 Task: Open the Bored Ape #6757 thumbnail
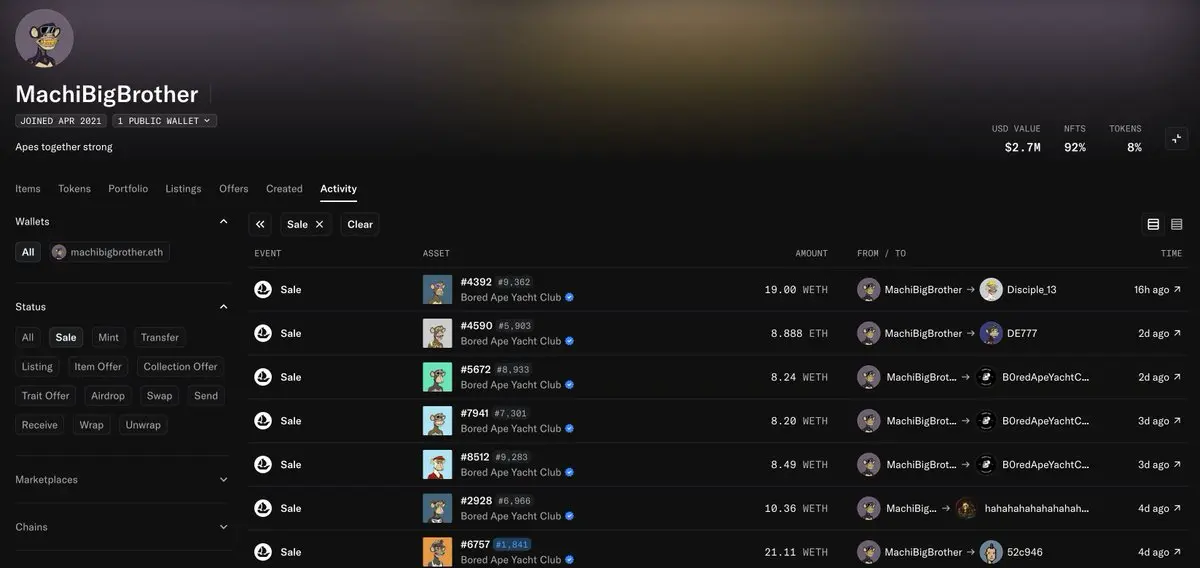437,552
